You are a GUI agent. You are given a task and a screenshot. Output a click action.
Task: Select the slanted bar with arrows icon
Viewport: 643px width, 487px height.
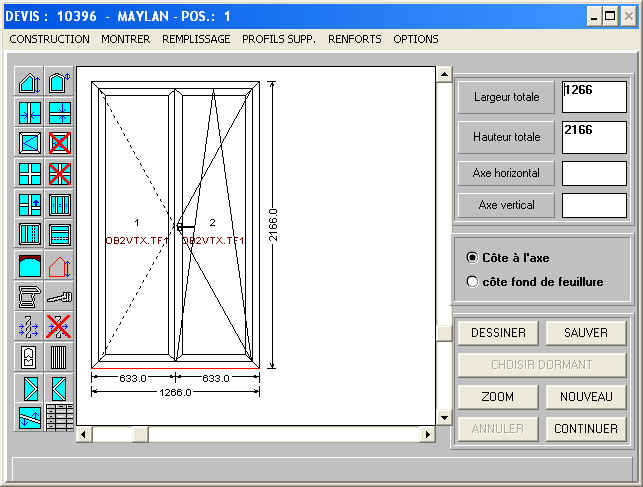29,417
